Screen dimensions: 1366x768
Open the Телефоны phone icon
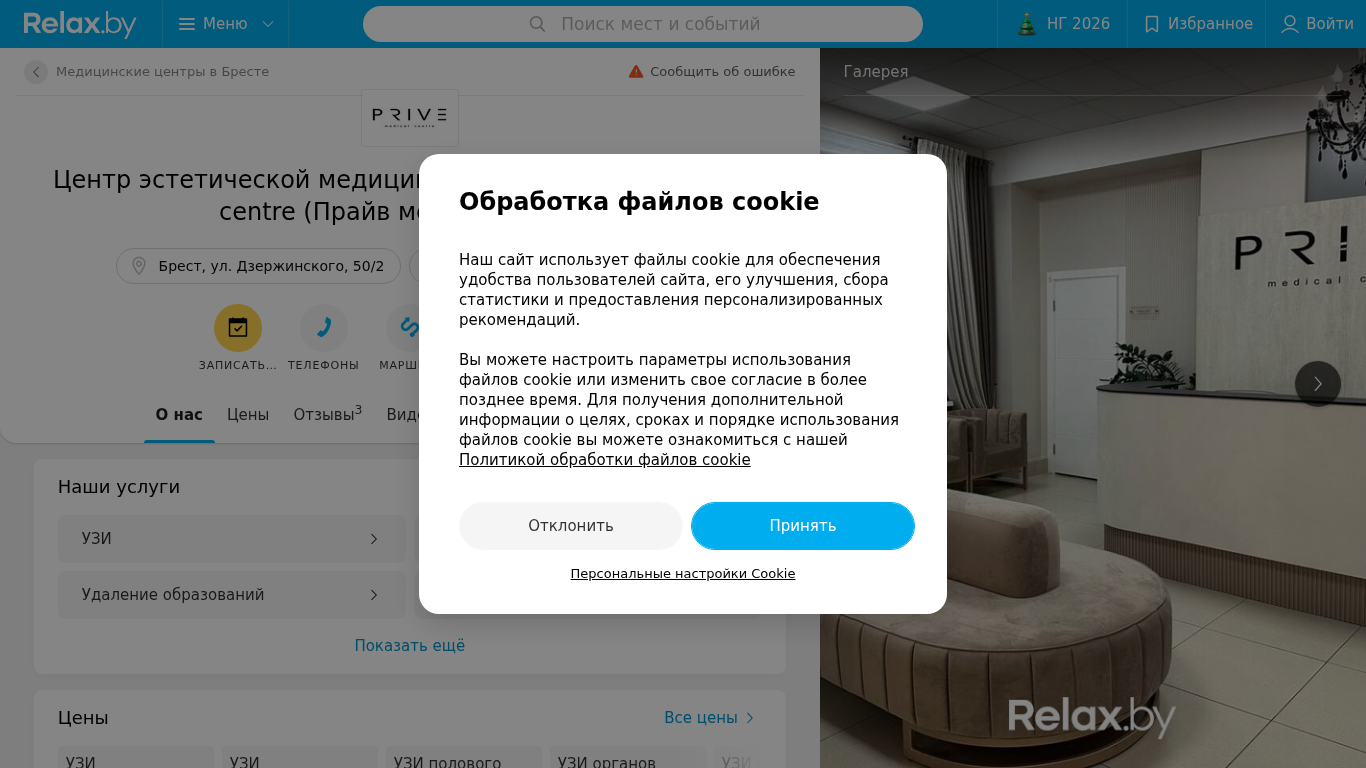tap(324, 328)
